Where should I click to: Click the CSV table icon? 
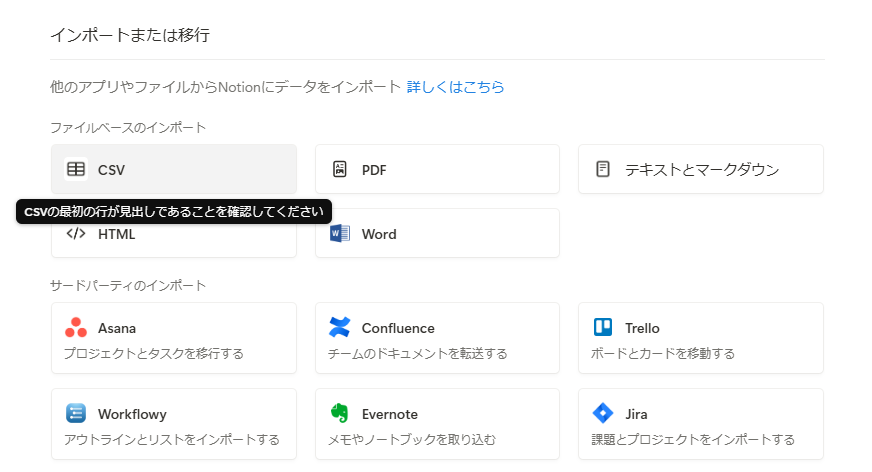coord(76,169)
